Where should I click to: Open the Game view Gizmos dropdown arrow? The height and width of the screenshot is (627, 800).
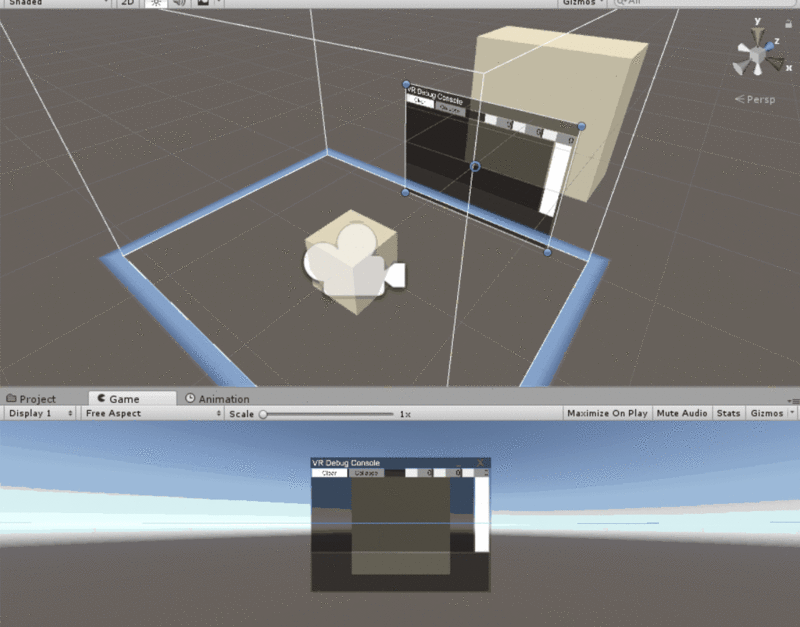coord(792,413)
